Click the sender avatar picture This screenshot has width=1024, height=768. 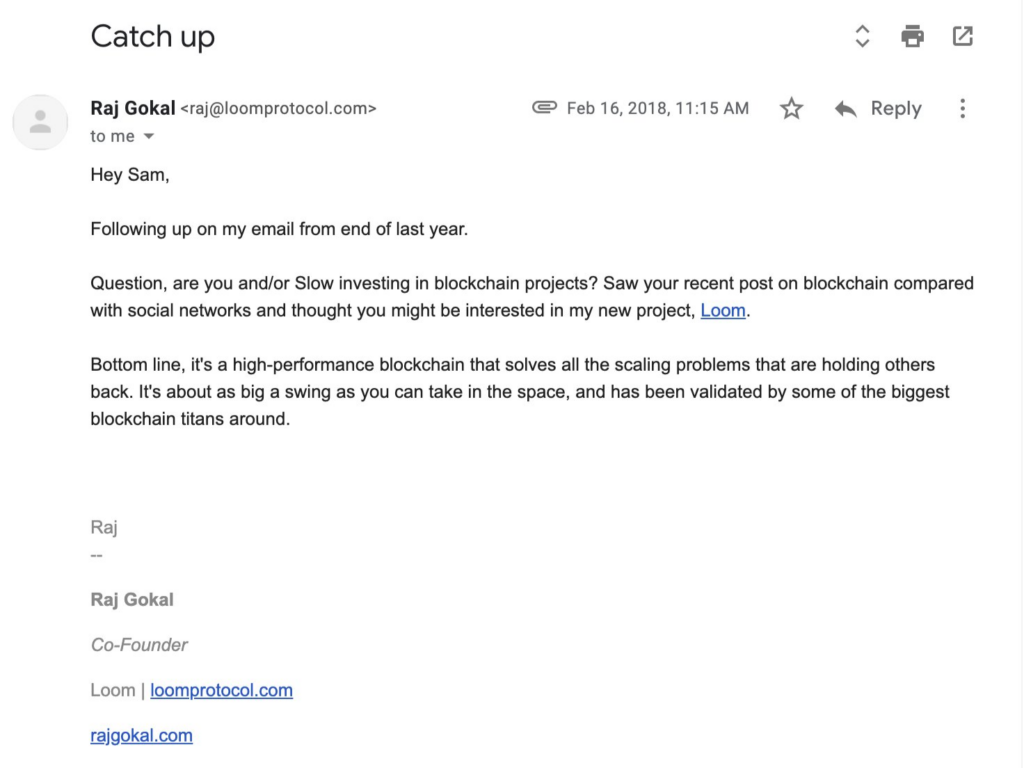[x=40, y=122]
